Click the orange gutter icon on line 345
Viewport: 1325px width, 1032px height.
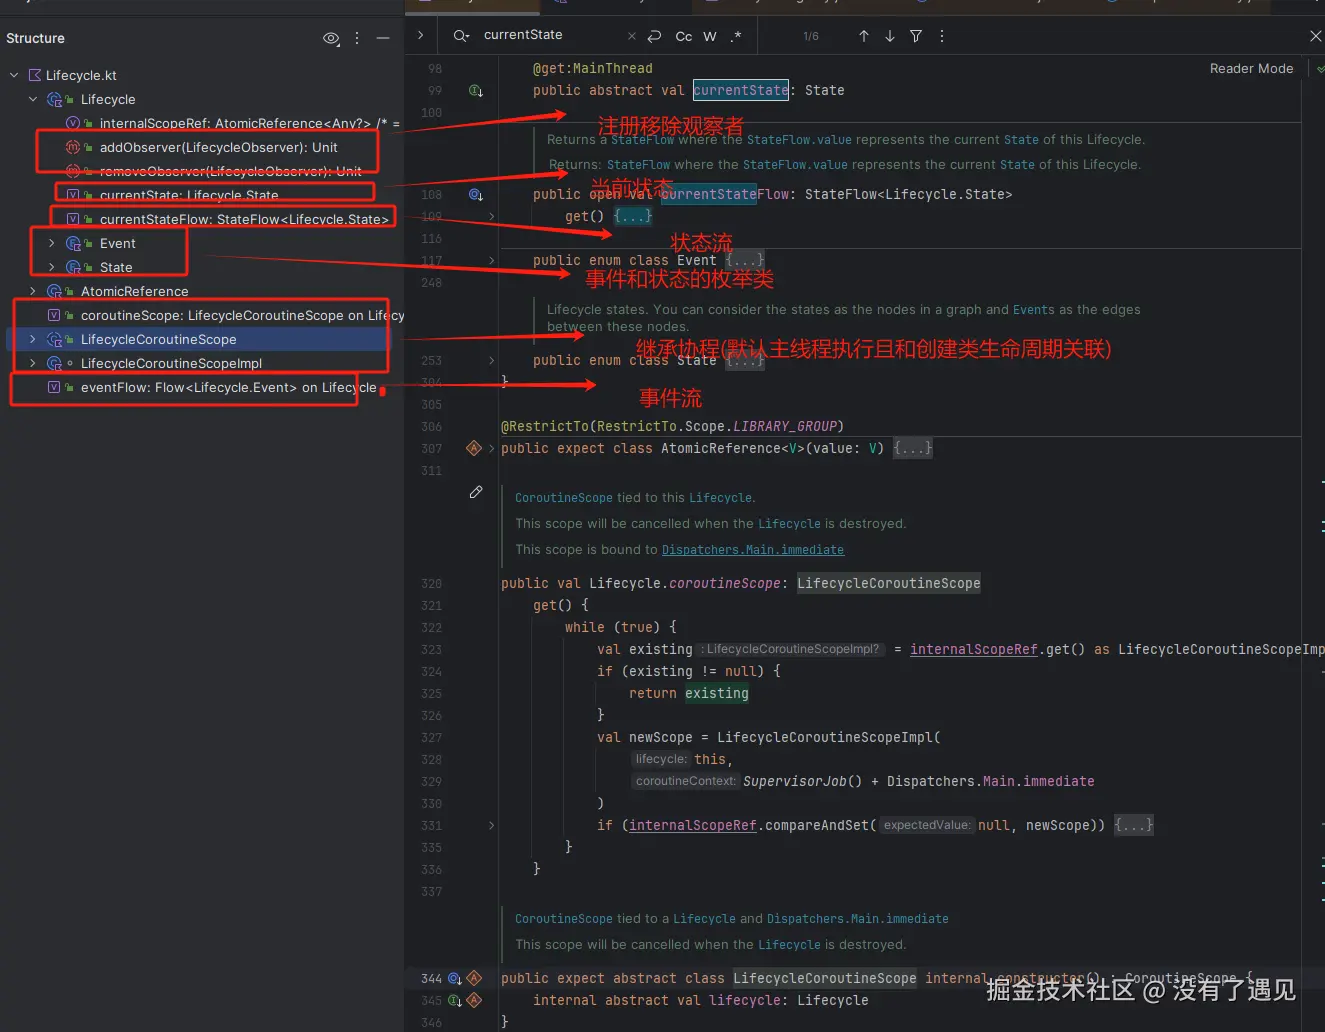tap(475, 1000)
